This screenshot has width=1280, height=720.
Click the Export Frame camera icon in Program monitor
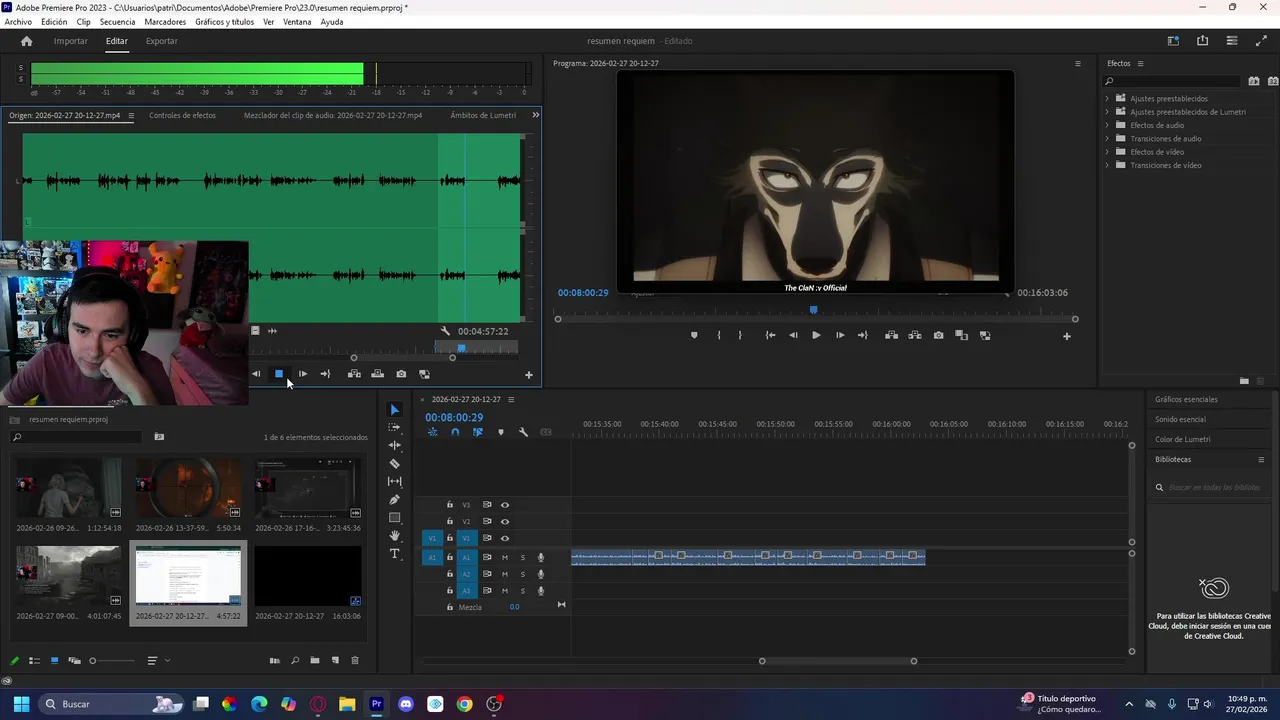[938, 336]
